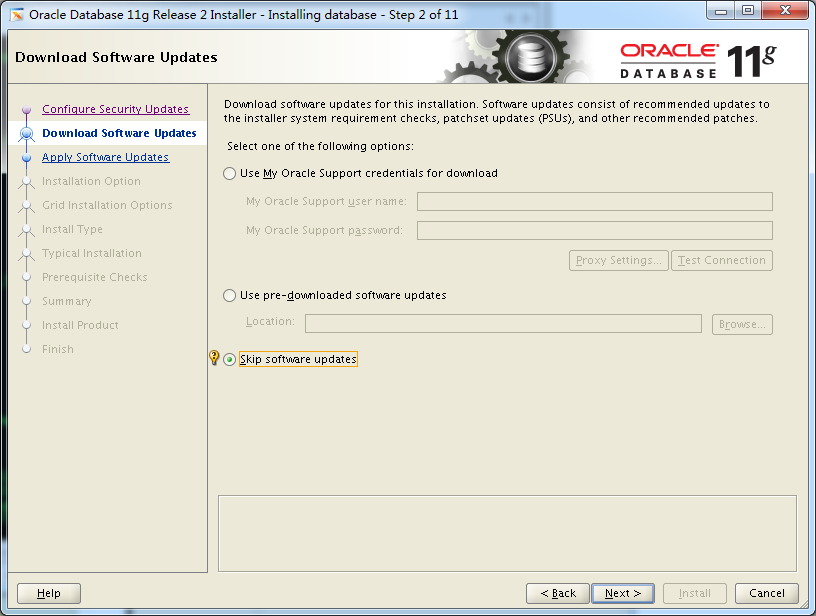Click Grid Installation Options step label
This screenshot has width=816, height=616.
(107, 205)
